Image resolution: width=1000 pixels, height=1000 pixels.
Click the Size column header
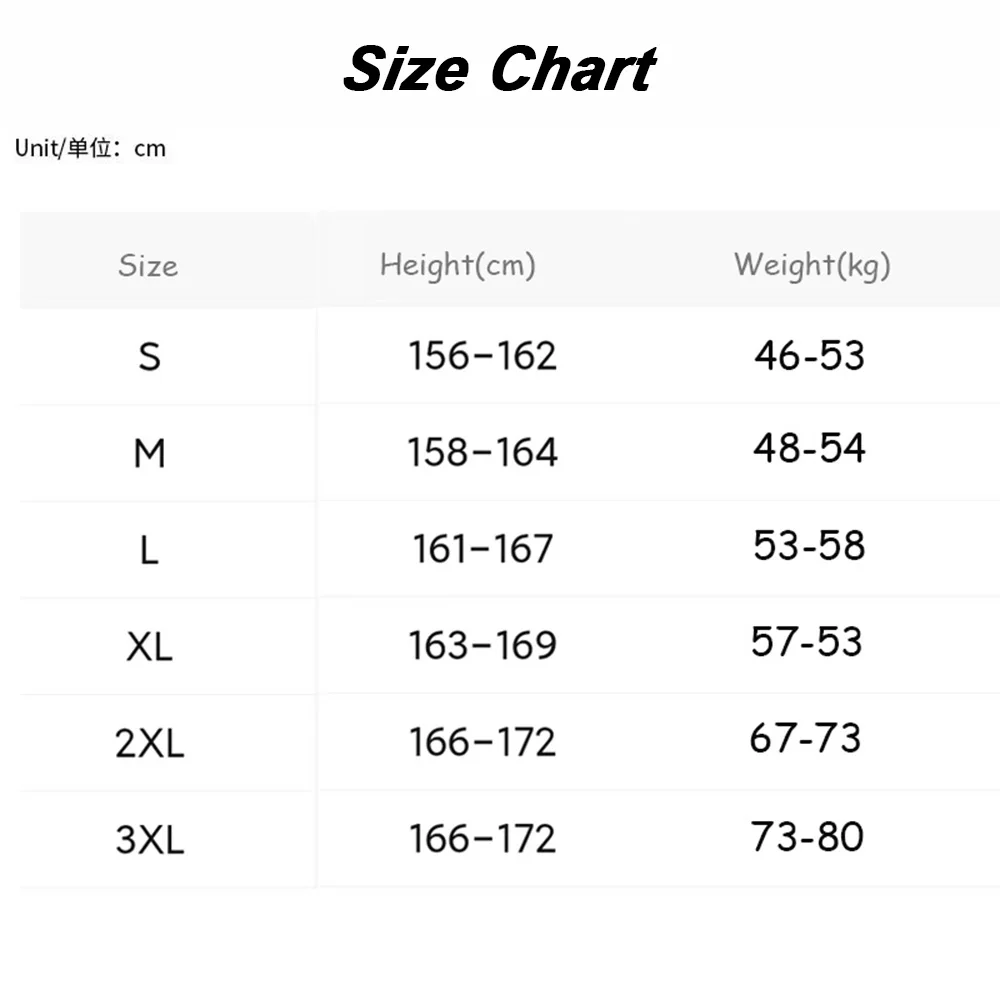click(x=148, y=265)
